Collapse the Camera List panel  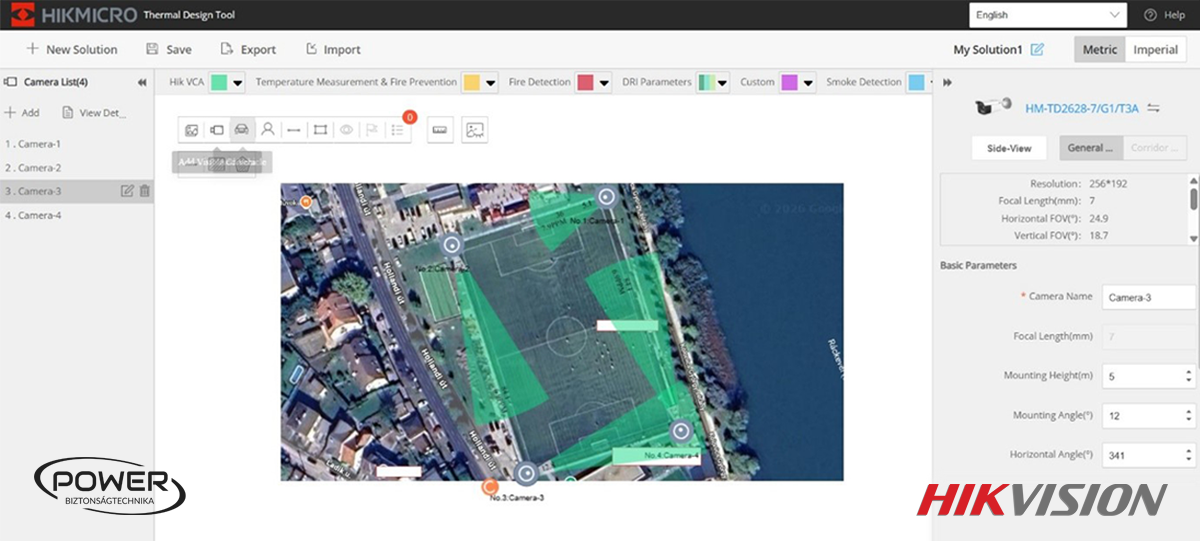[142, 83]
